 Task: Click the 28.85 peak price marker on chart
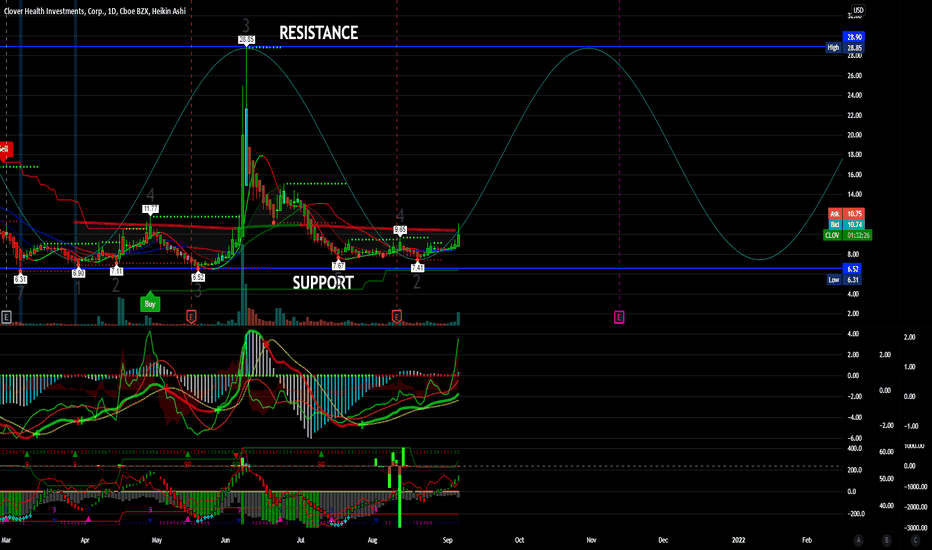(x=246, y=39)
